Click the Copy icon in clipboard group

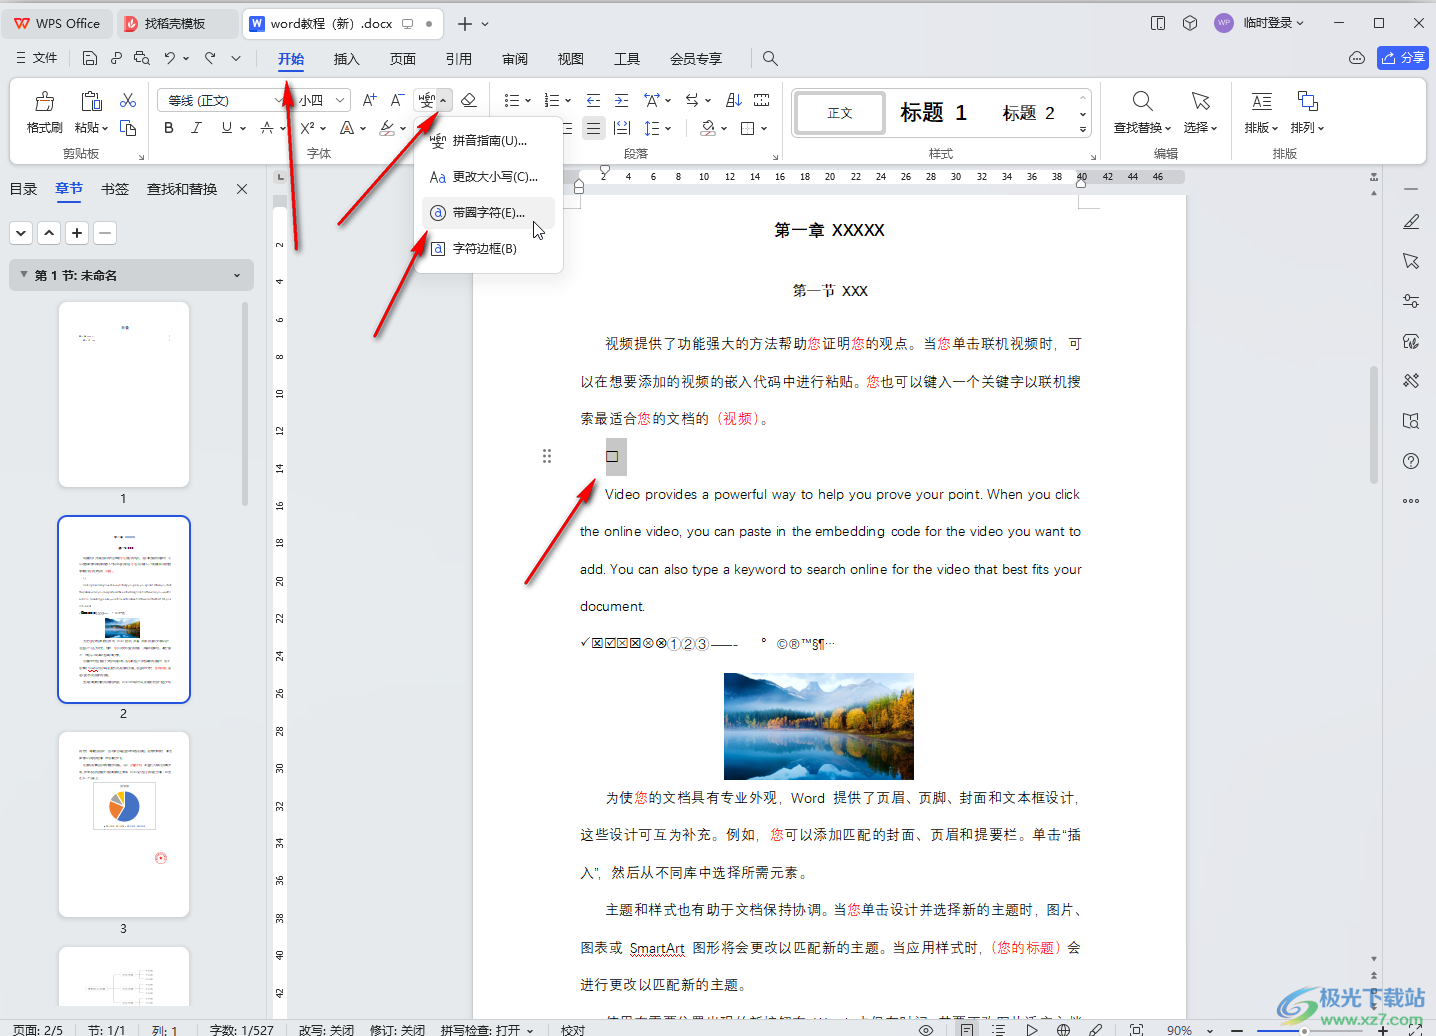click(128, 127)
